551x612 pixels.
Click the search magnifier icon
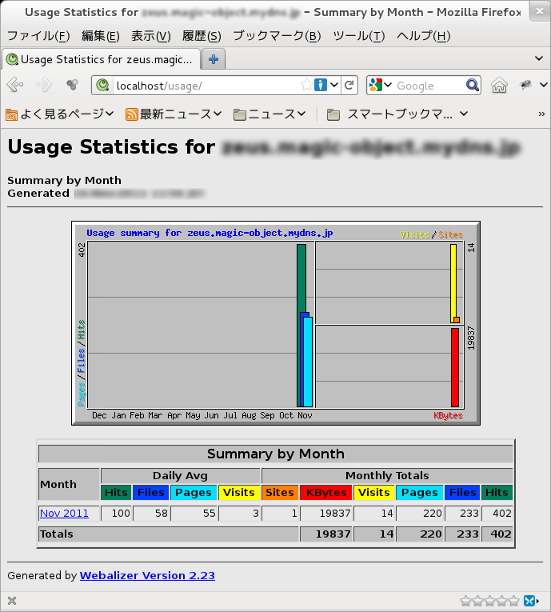point(472,85)
